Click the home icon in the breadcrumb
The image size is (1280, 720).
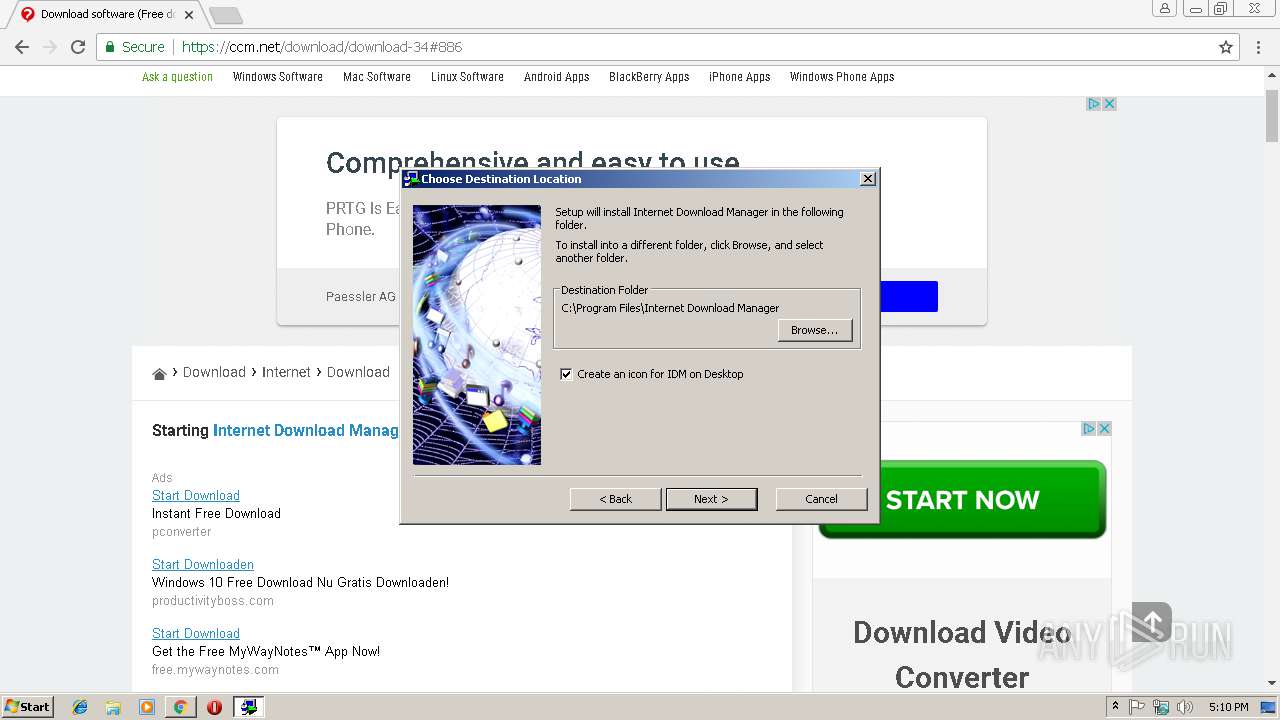[x=159, y=374]
